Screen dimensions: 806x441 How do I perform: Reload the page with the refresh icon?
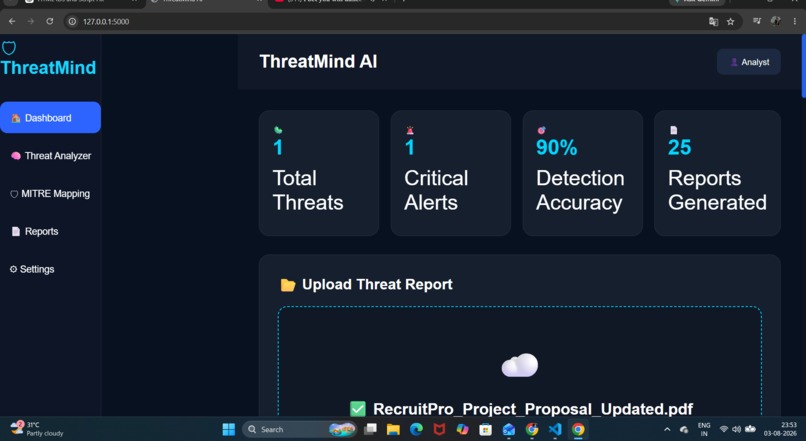point(50,22)
